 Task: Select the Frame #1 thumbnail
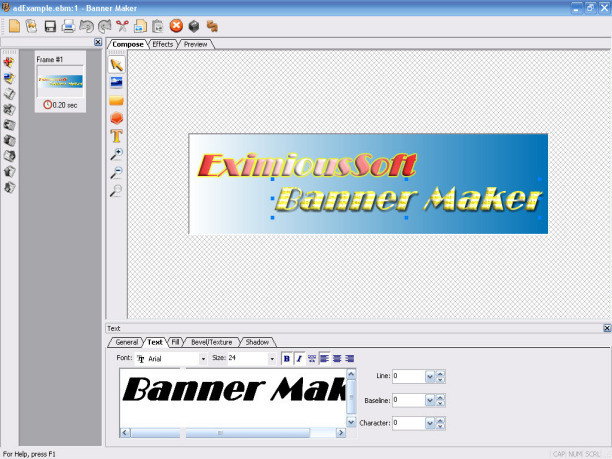point(60,82)
